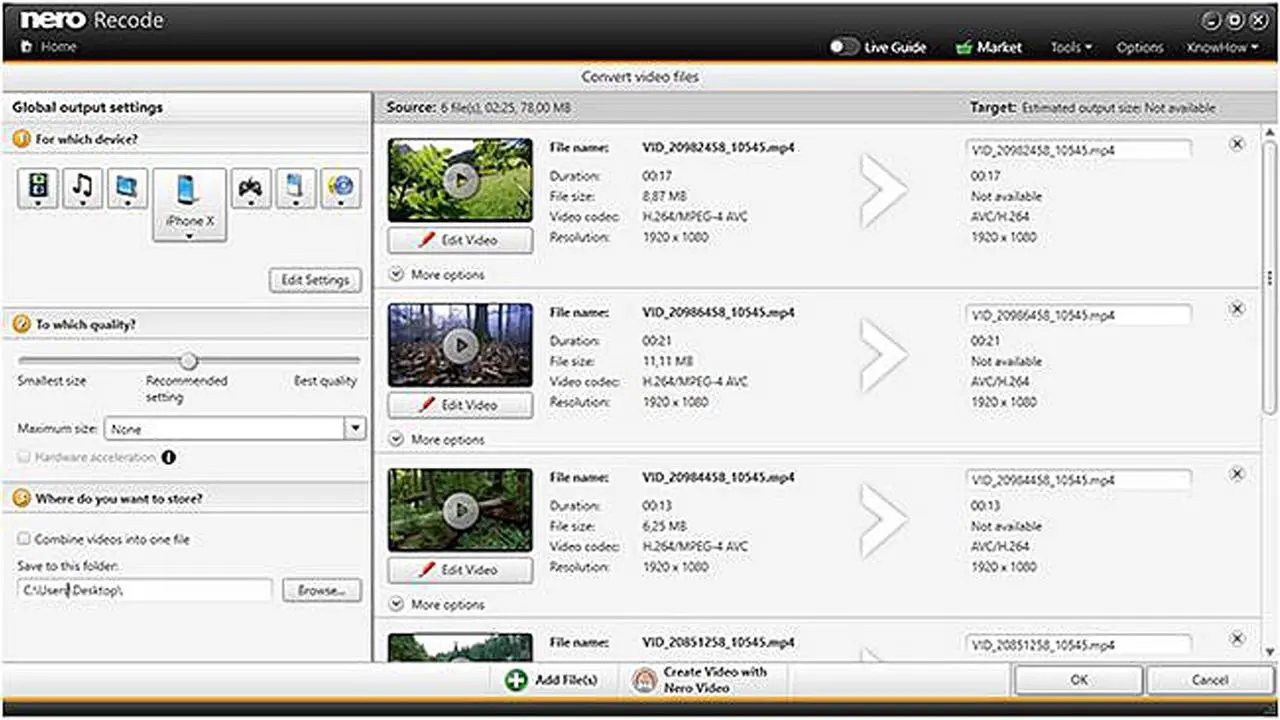Remove VID_20986458_10545.mp4 with its X icon
1280x720 pixels.
1237,309
